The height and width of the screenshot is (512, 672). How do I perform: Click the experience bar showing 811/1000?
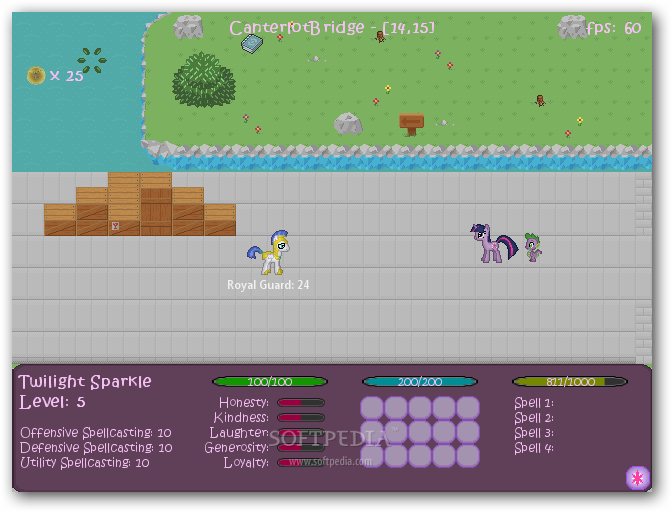click(570, 382)
